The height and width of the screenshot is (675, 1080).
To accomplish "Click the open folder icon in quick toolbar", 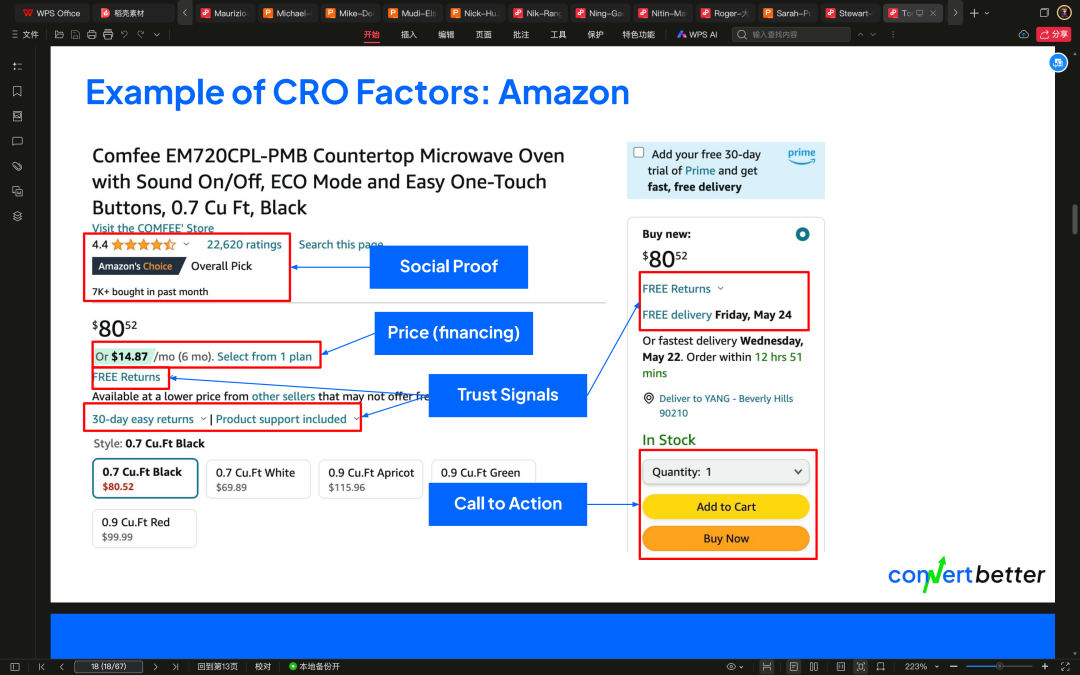I will coord(59,34).
